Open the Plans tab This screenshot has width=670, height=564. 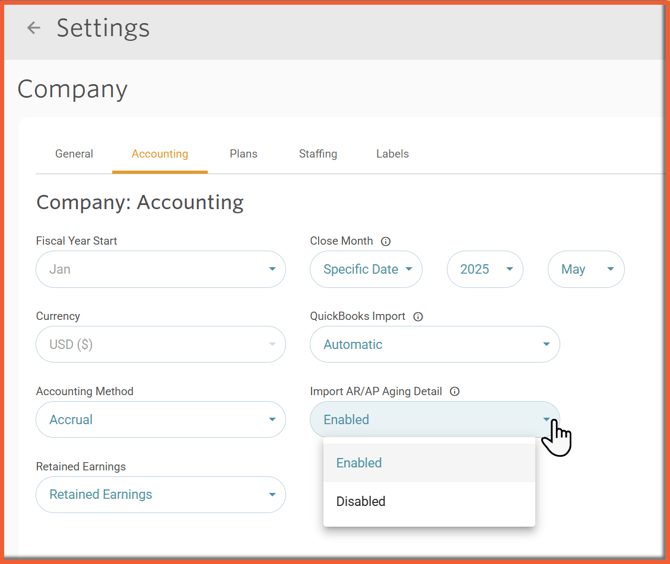point(243,154)
